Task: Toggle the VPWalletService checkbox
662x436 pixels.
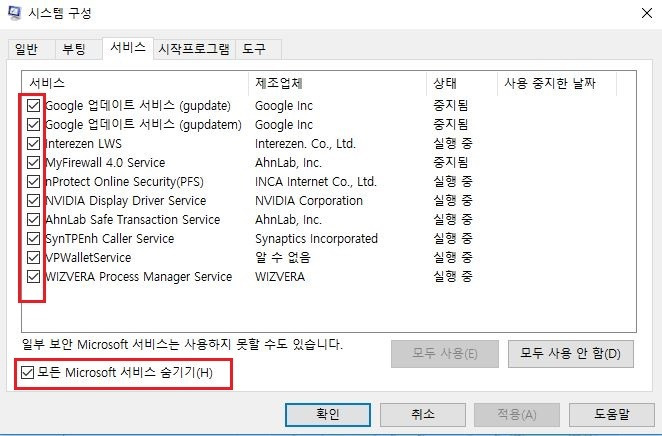Action: pyautogui.click(x=33, y=257)
